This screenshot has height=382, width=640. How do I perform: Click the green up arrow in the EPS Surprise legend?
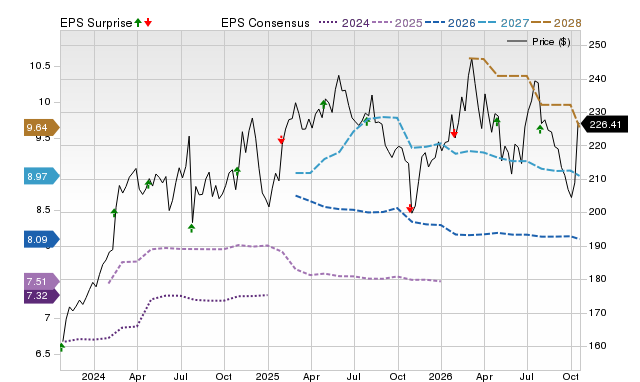138,23
